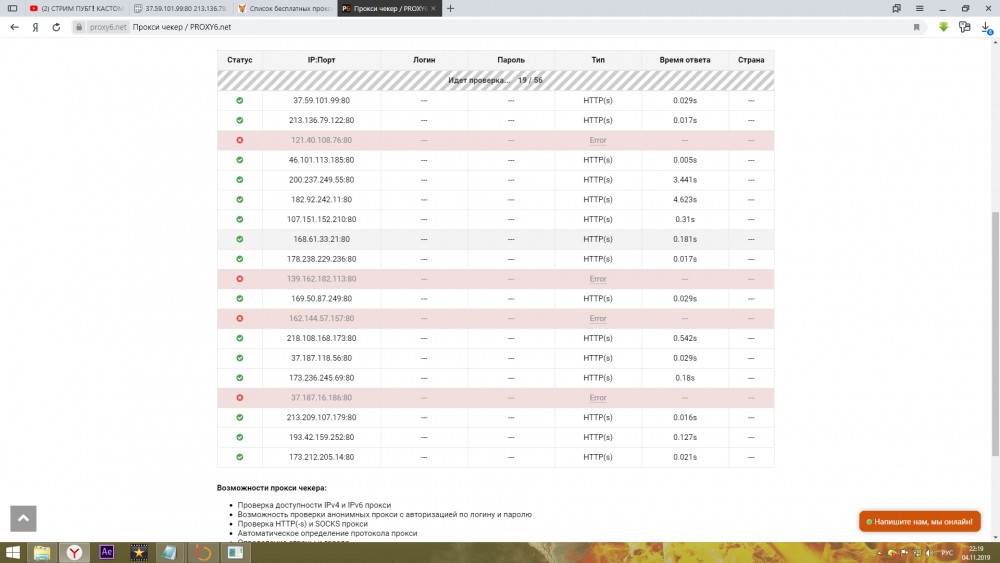Open downloads via download arrow icon
Image resolution: width=1000 pixels, height=563 pixels.
coord(985,27)
